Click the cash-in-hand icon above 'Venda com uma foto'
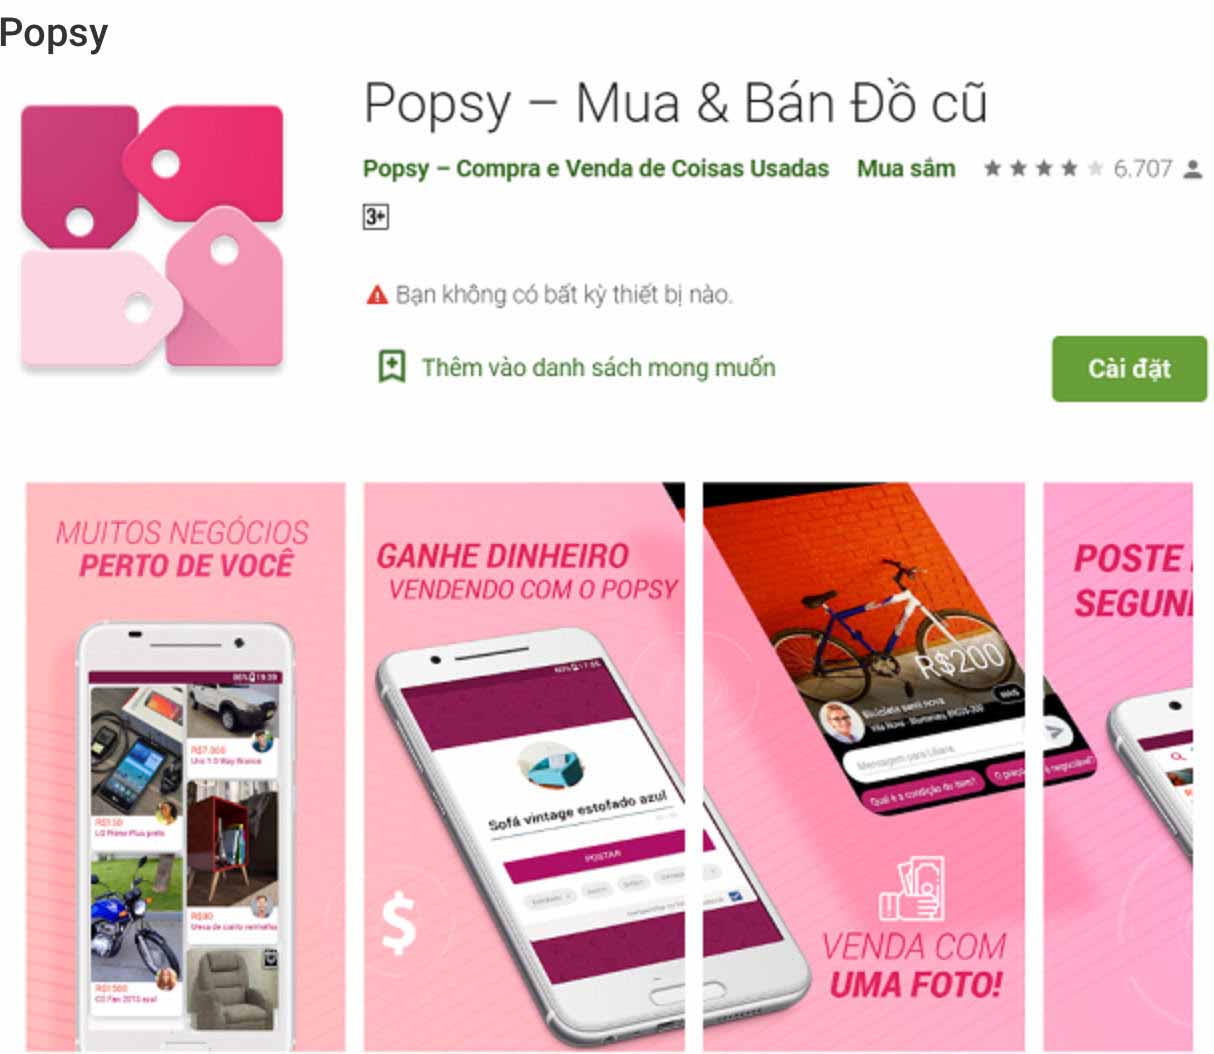The height and width of the screenshot is (1054, 1214). tap(911, 888)
